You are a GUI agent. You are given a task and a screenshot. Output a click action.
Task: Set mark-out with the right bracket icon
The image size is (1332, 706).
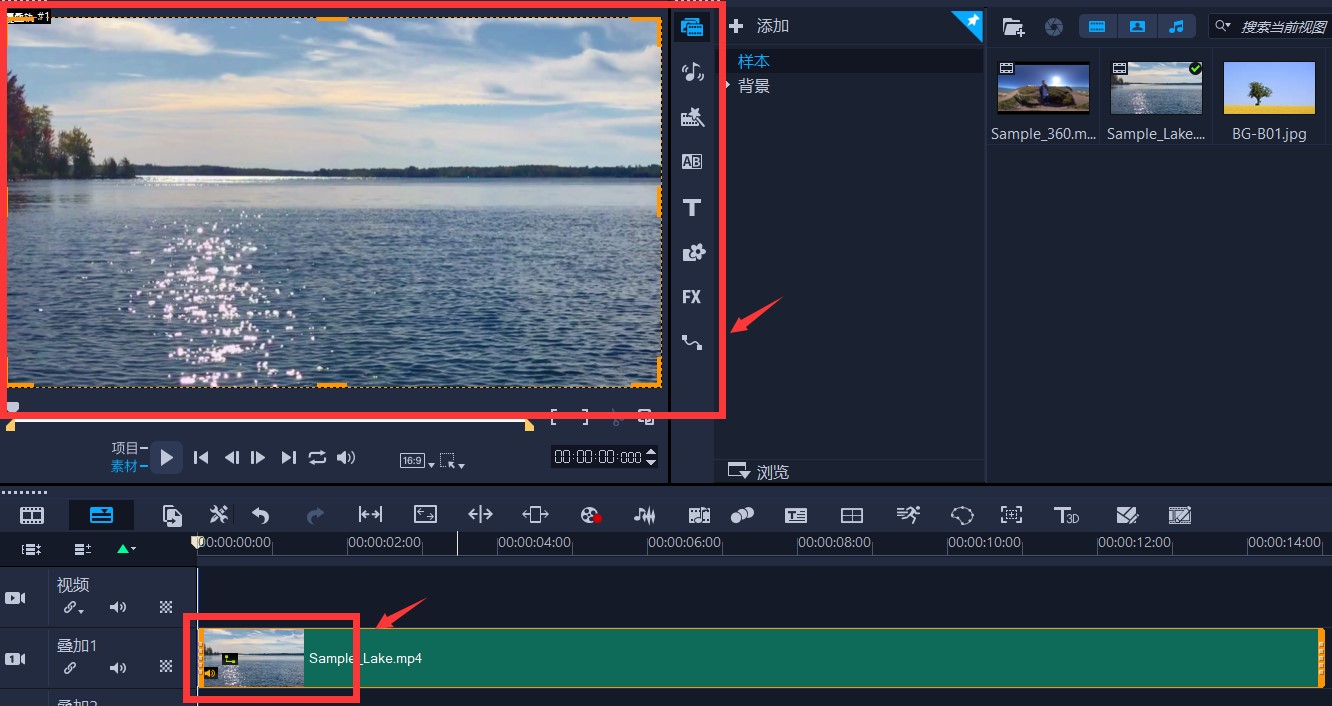(x=583, y=417)
